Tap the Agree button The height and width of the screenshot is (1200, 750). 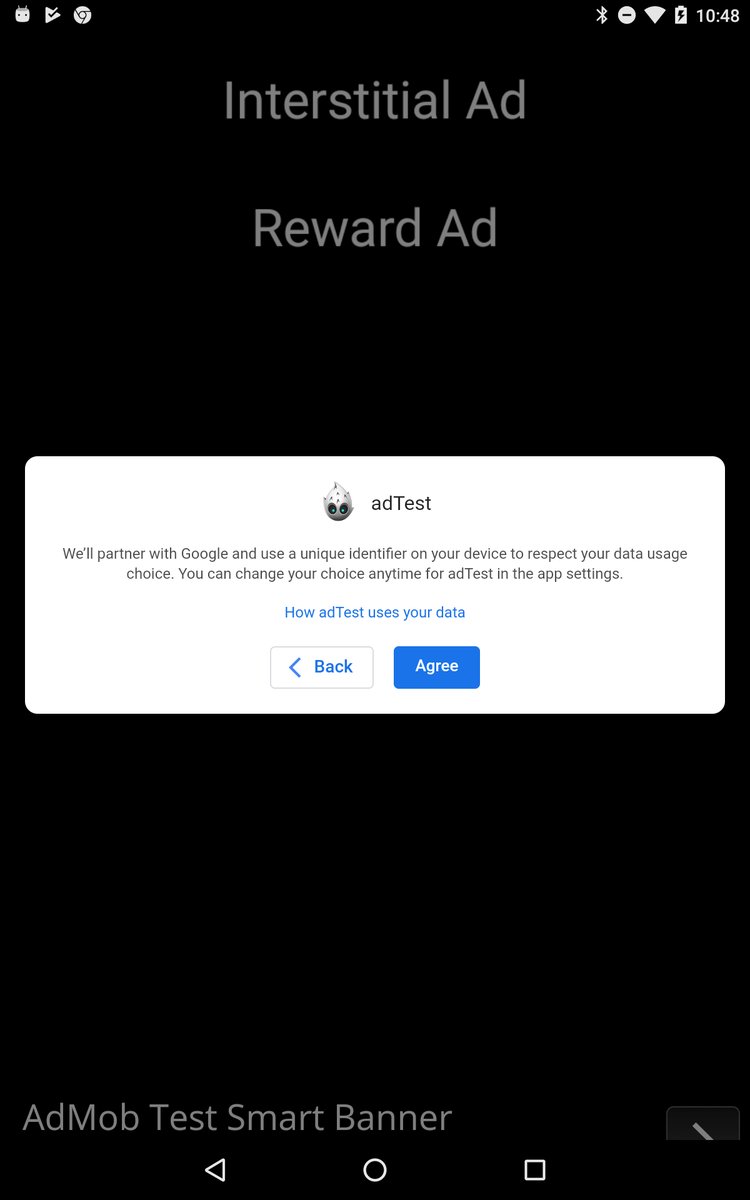click(436, 667)
